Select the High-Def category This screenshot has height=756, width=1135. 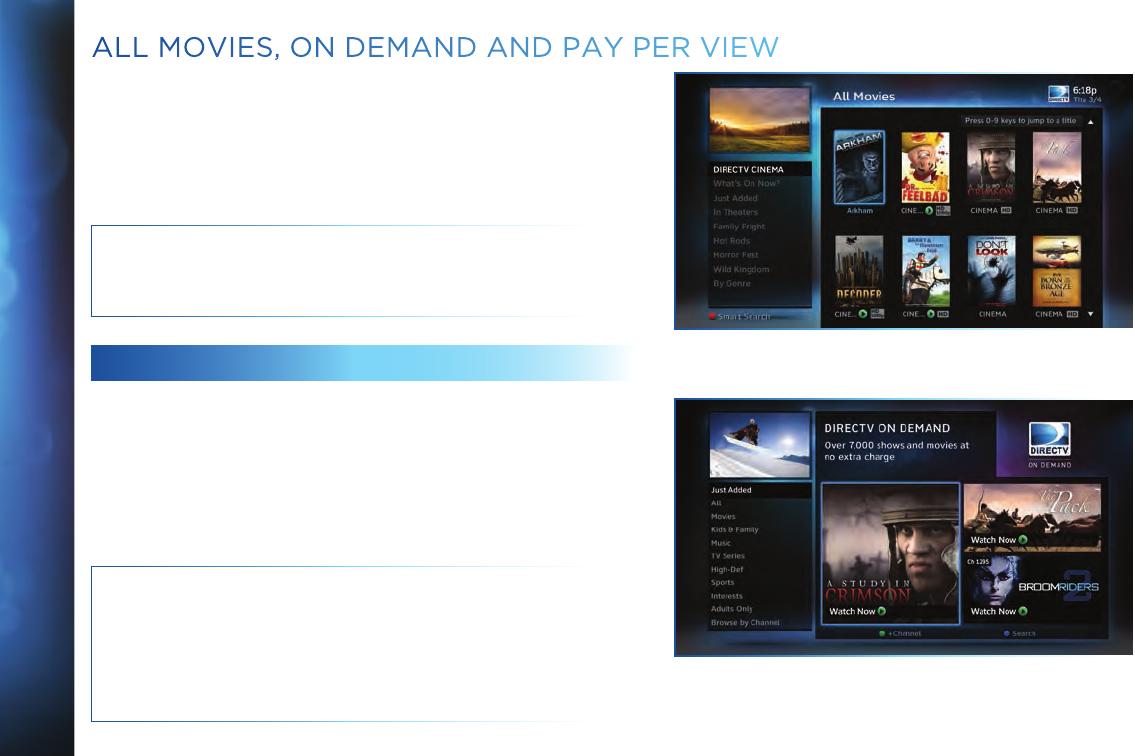click(x=727, y=569)
